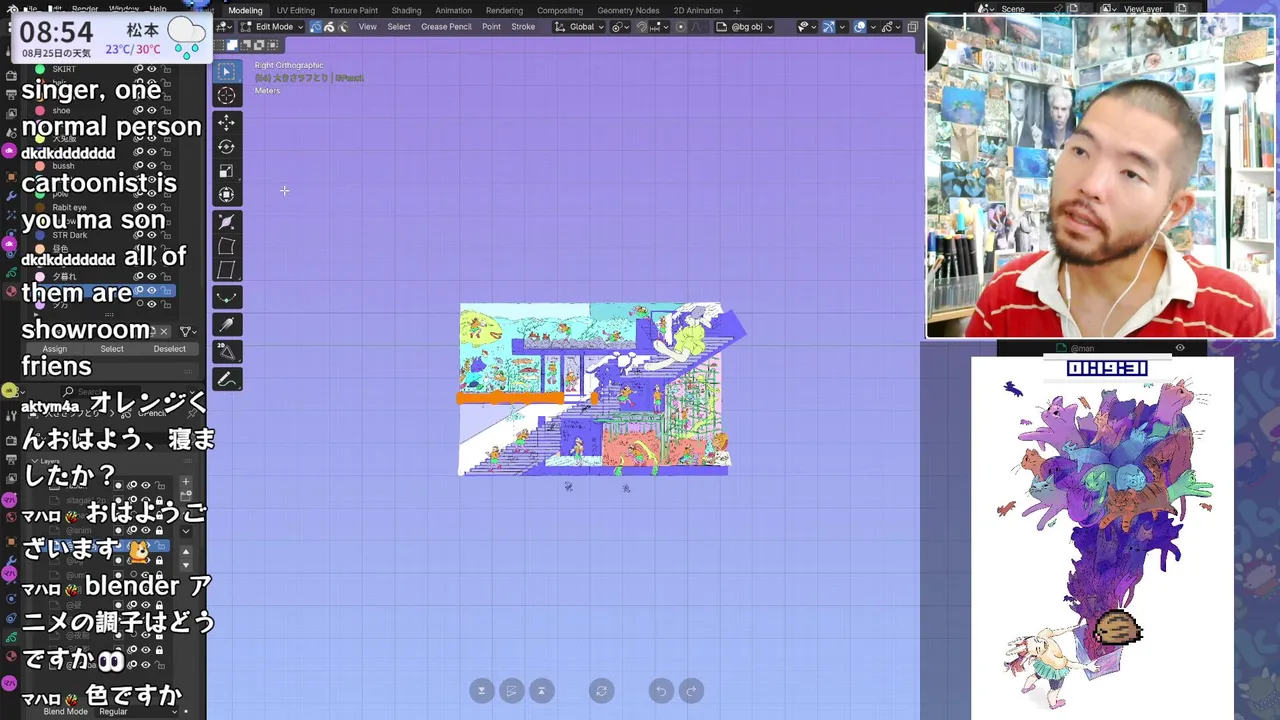
Task: Click the Select material button
Action: pos(112,349)
